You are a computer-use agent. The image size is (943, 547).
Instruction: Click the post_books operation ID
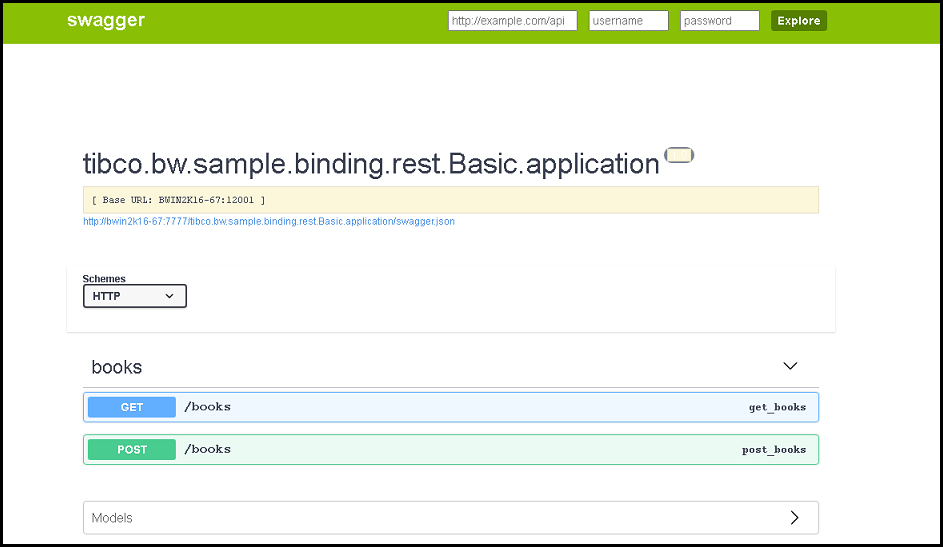point(774,450)
